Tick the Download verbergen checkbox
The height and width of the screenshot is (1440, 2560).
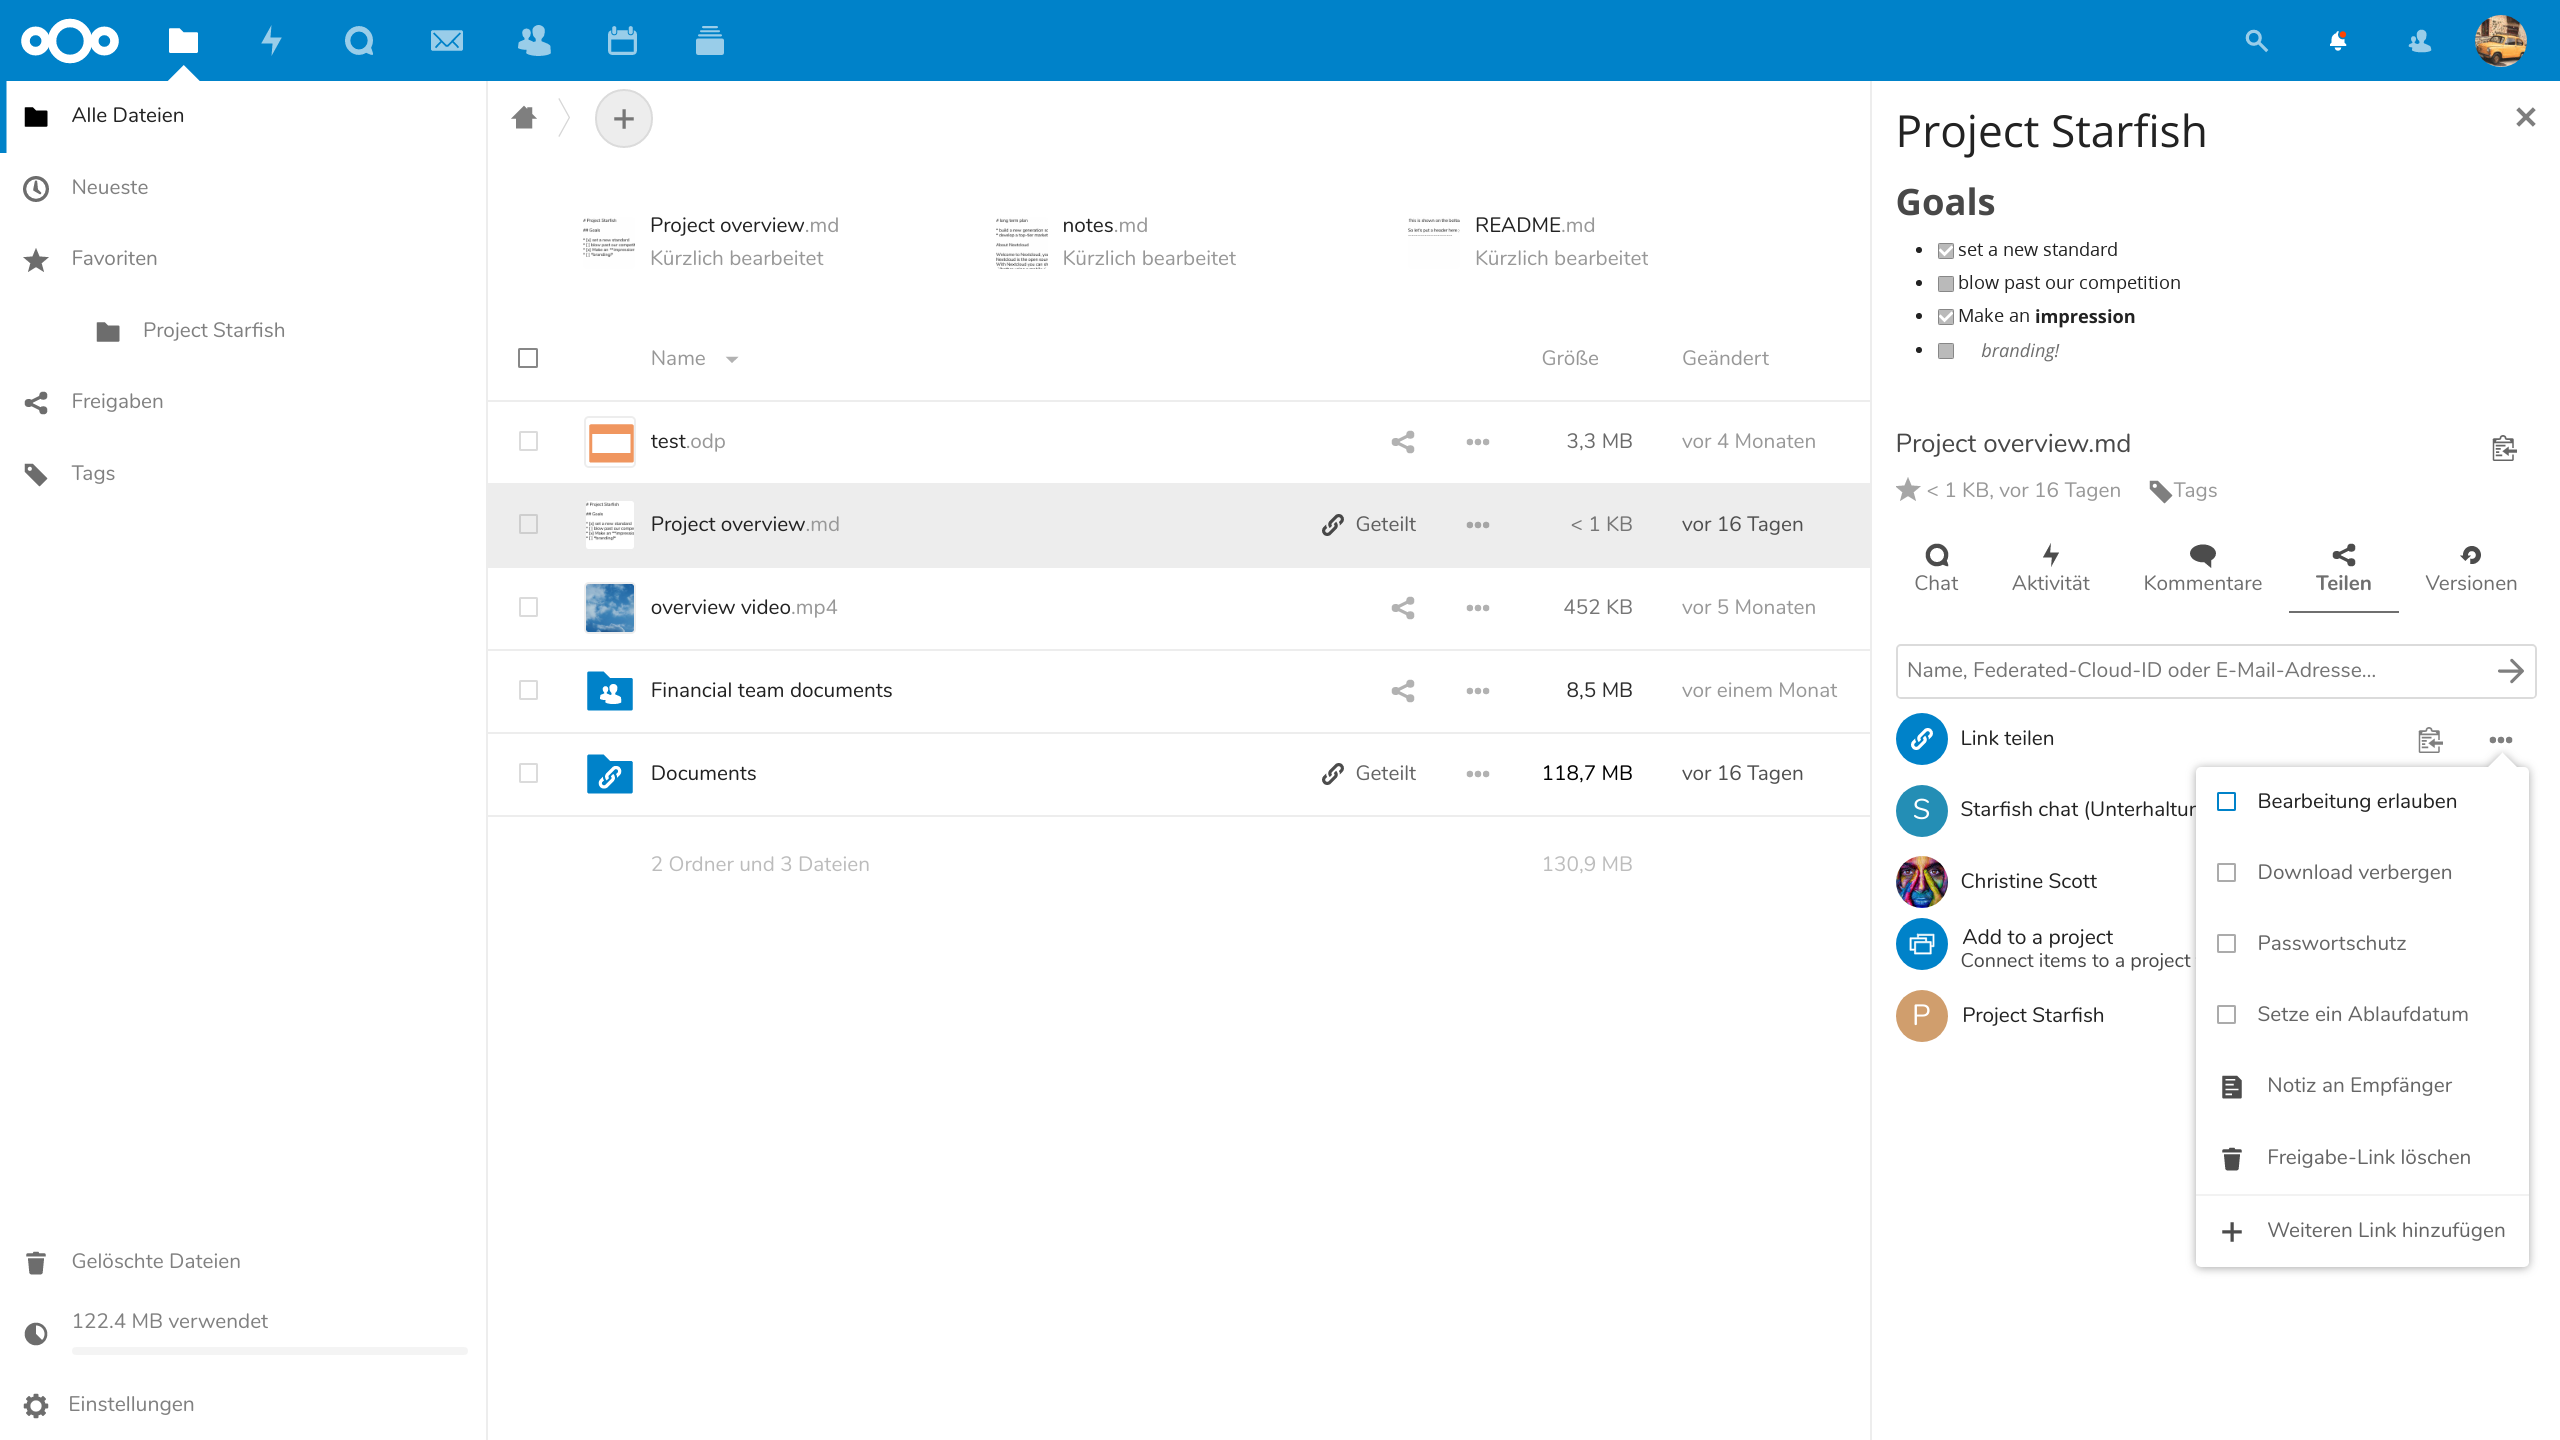[2227, 872]
